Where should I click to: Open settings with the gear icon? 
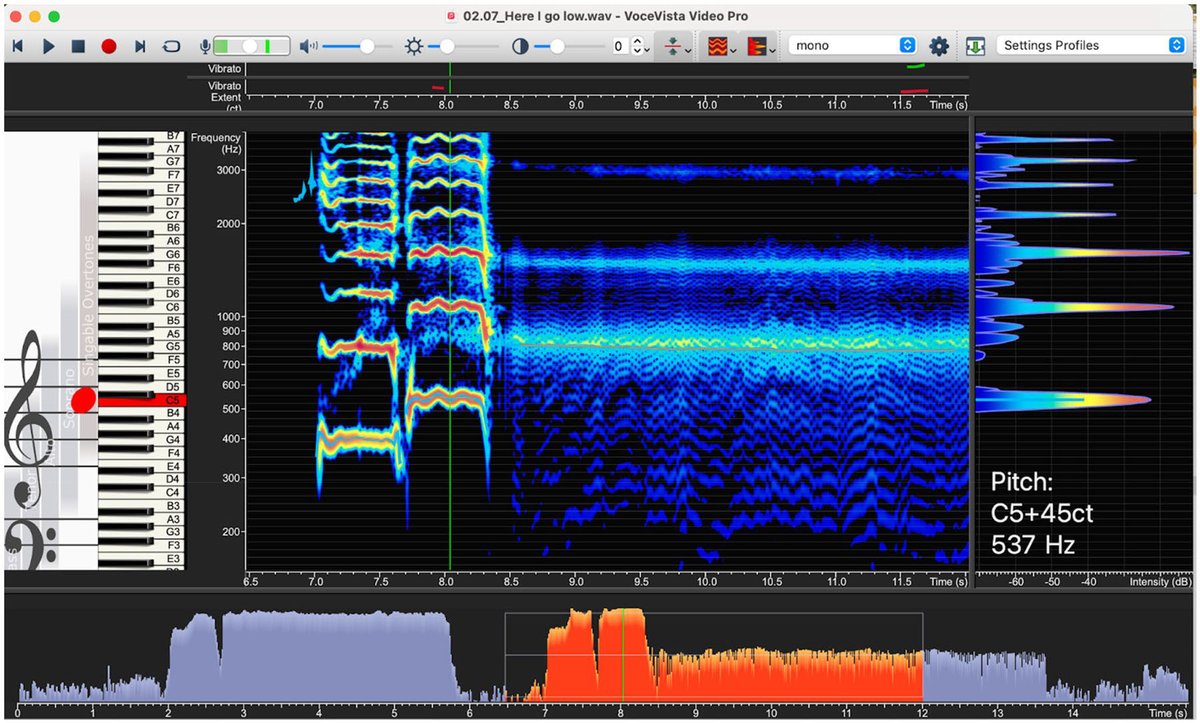939,46
